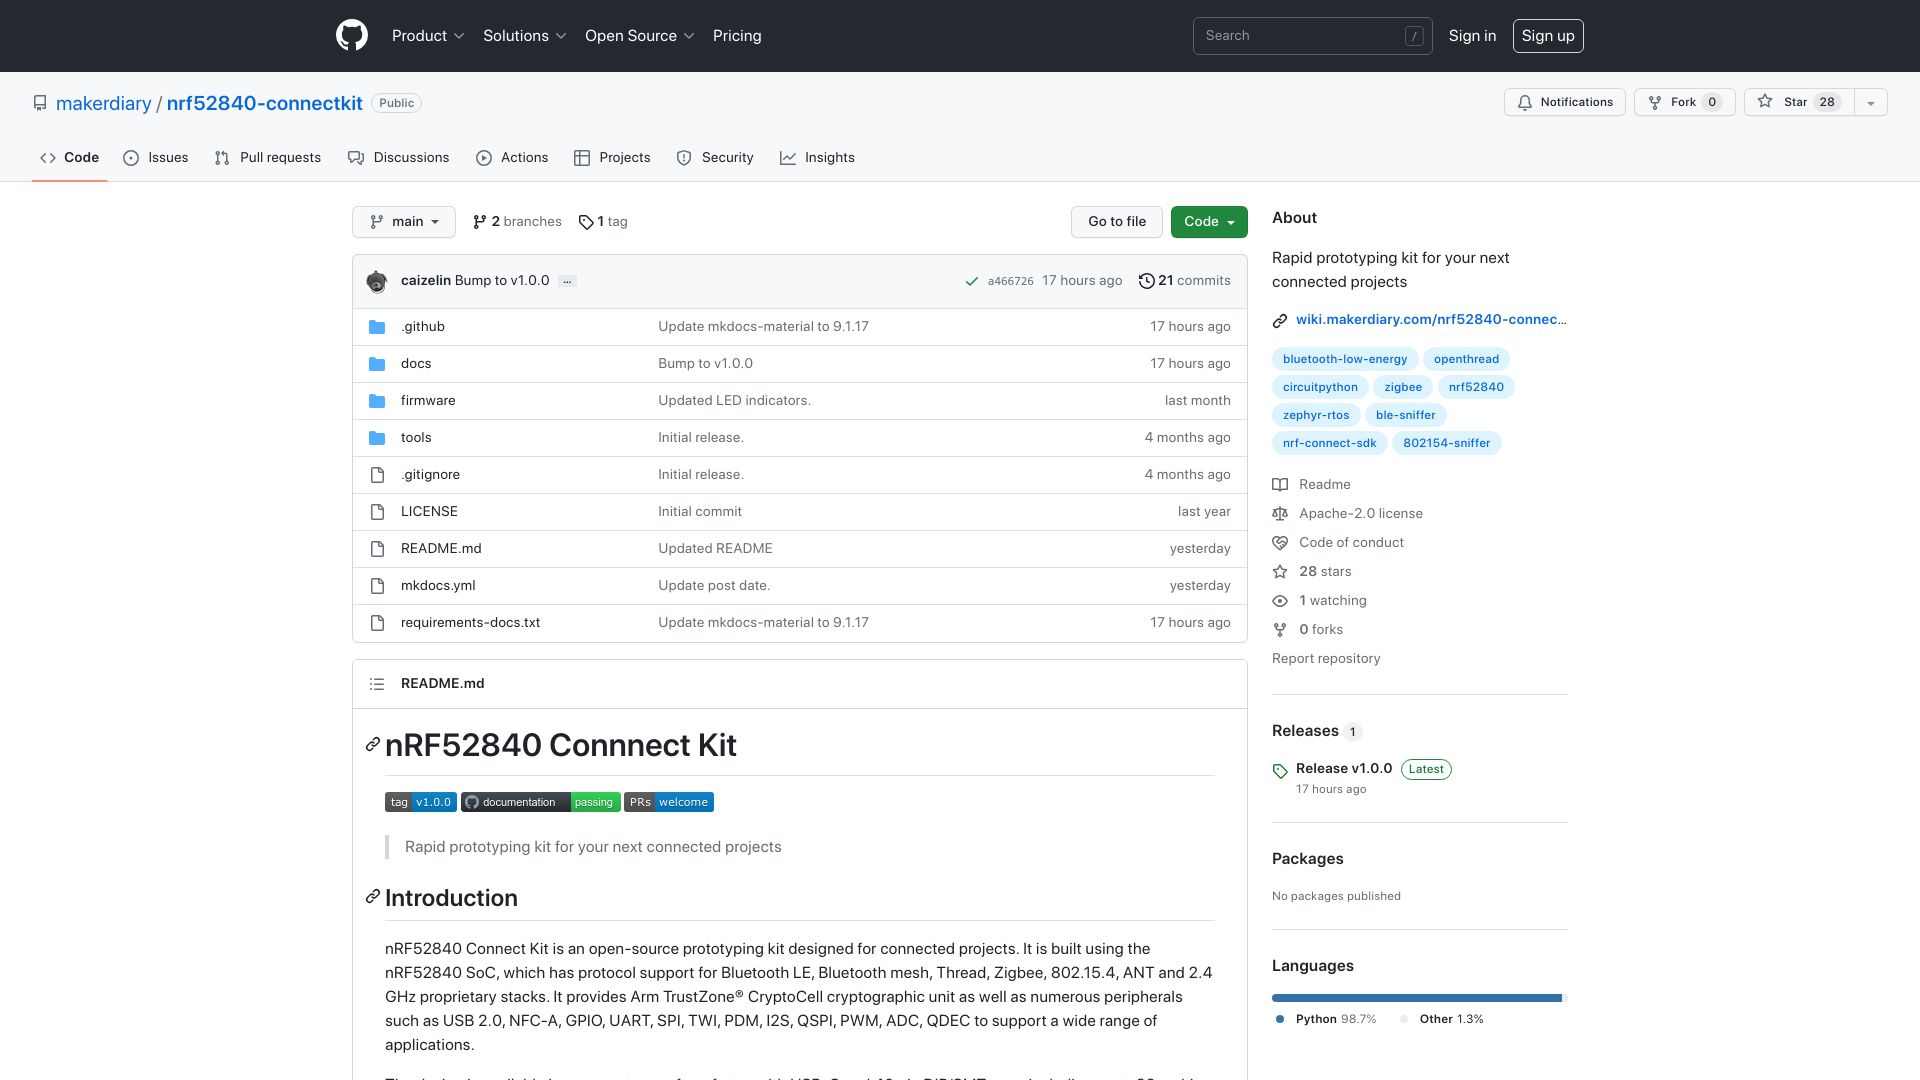Open the main branch selector
Screen dimensions: 1920x1080
click(404, 222)
